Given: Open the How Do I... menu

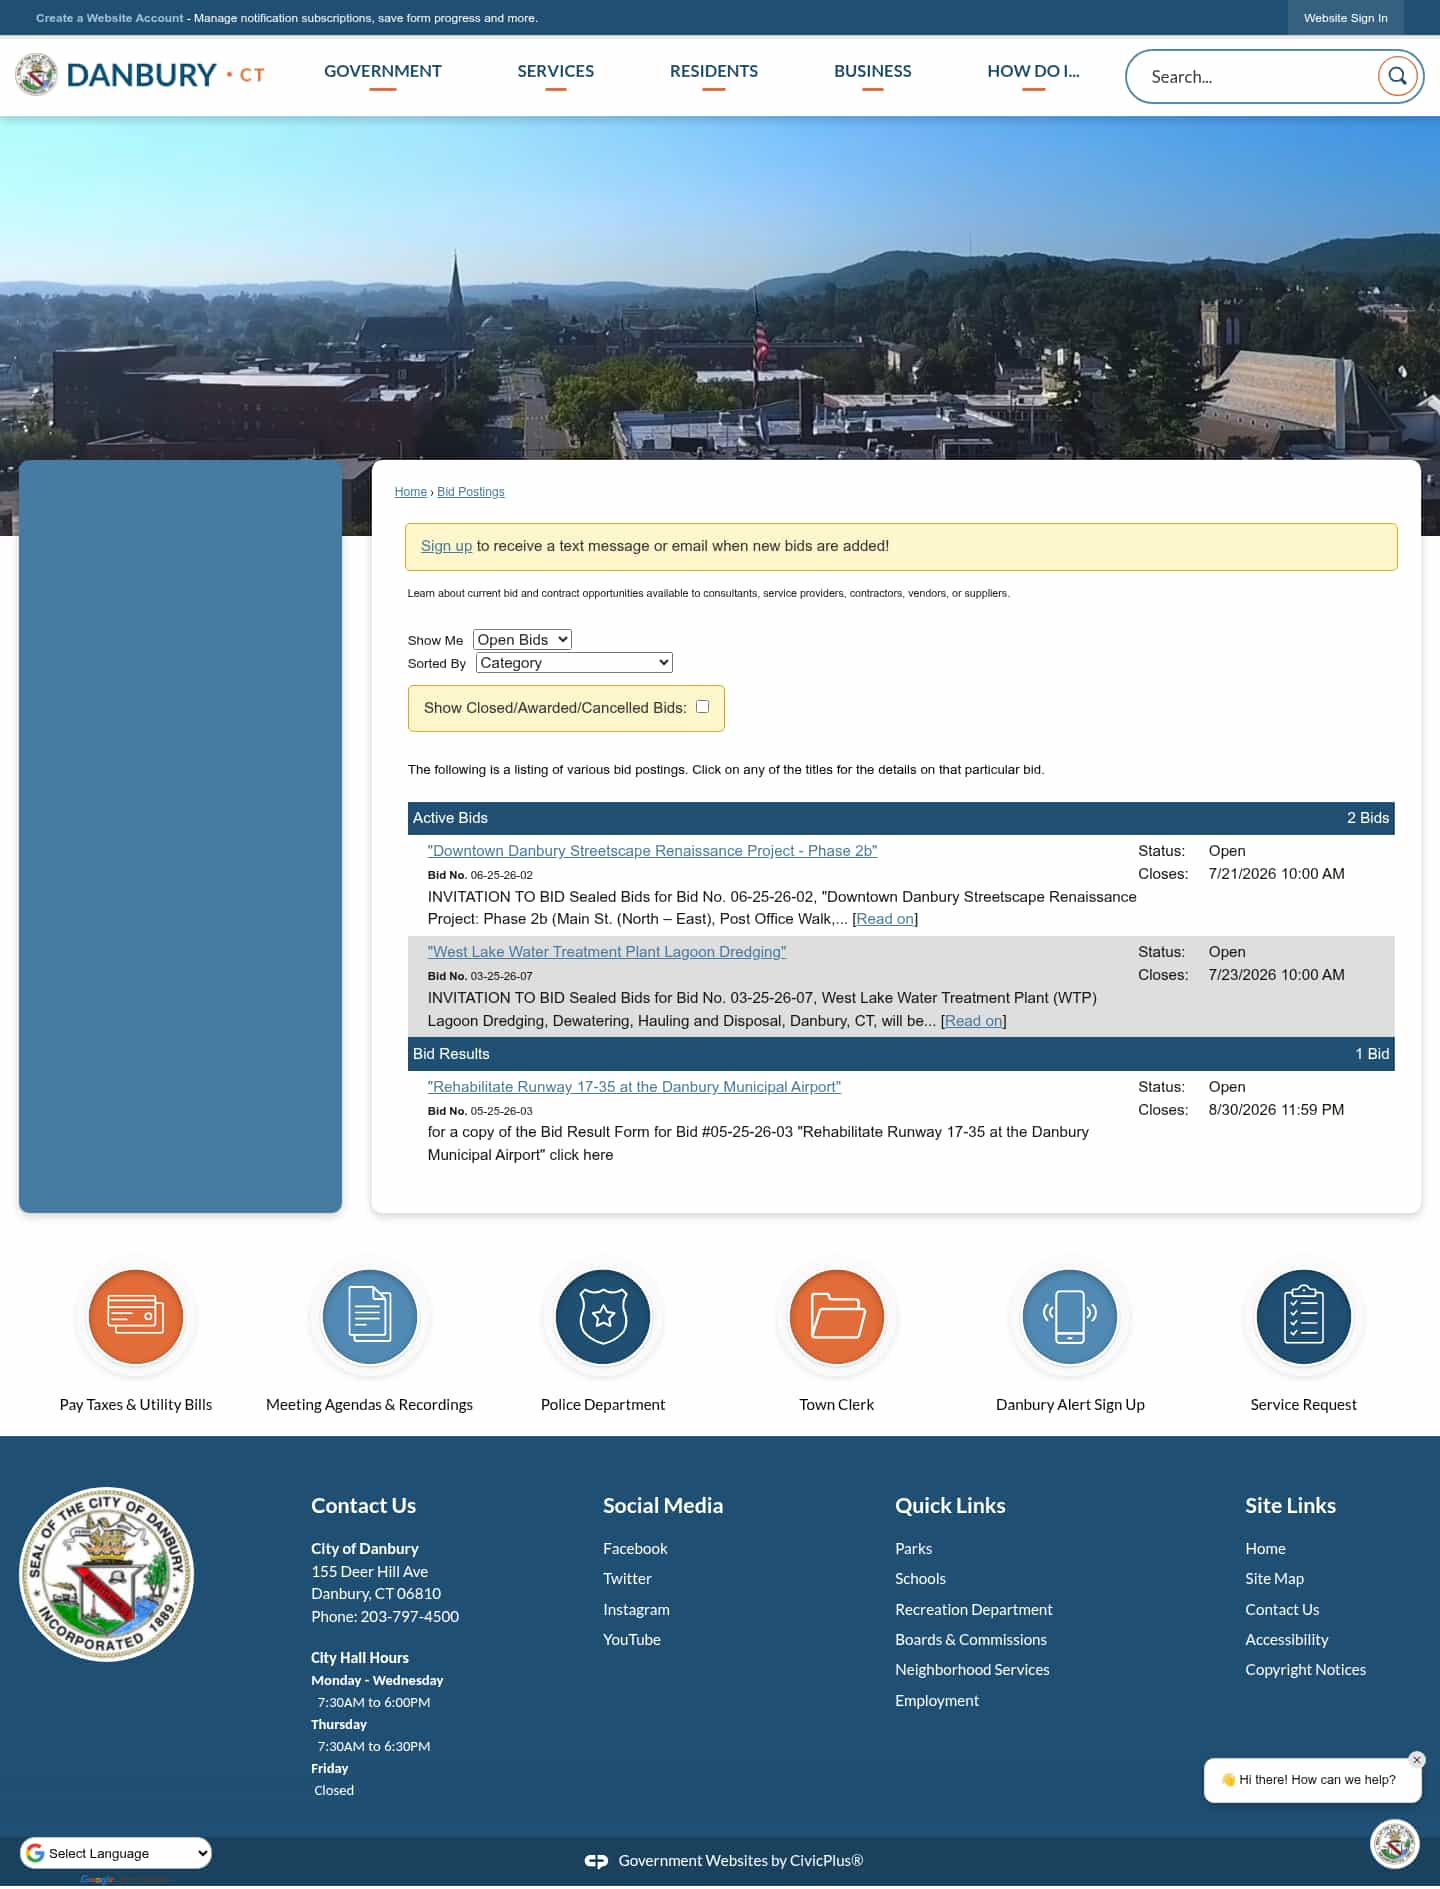Looking at the screenshot, I should 1033,71.
